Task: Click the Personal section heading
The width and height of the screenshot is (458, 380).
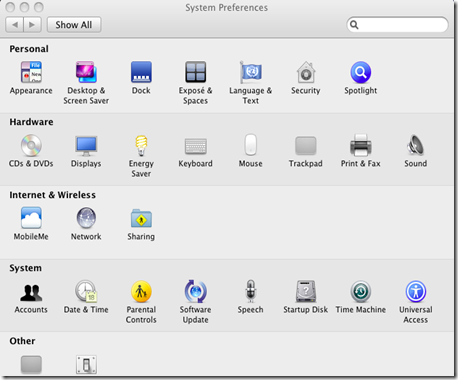Action: [x=29, y=49]
